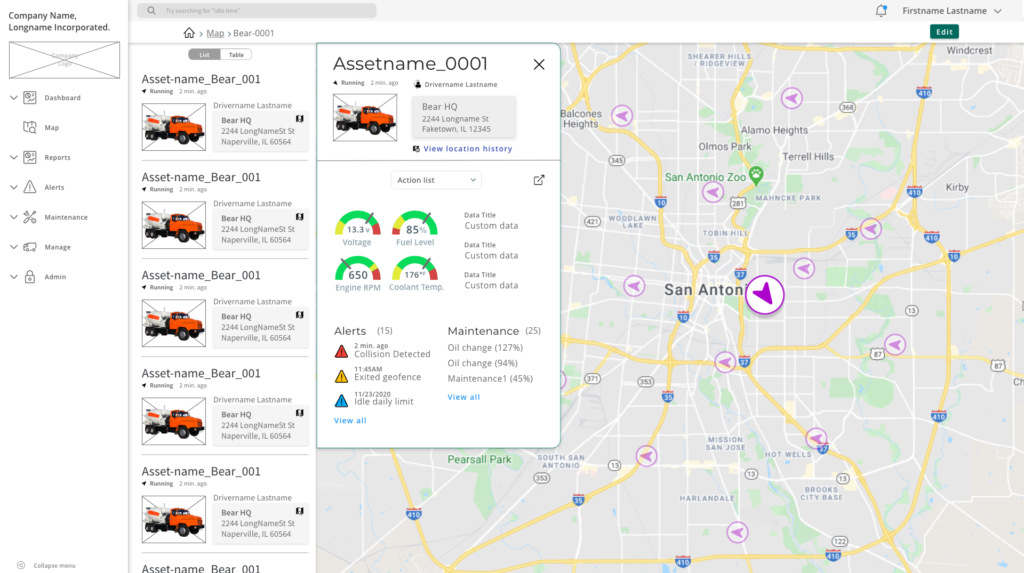Click the large selected vehicle map marker
This screenshot has width=1024, height=573.
(x=765, y=295)
